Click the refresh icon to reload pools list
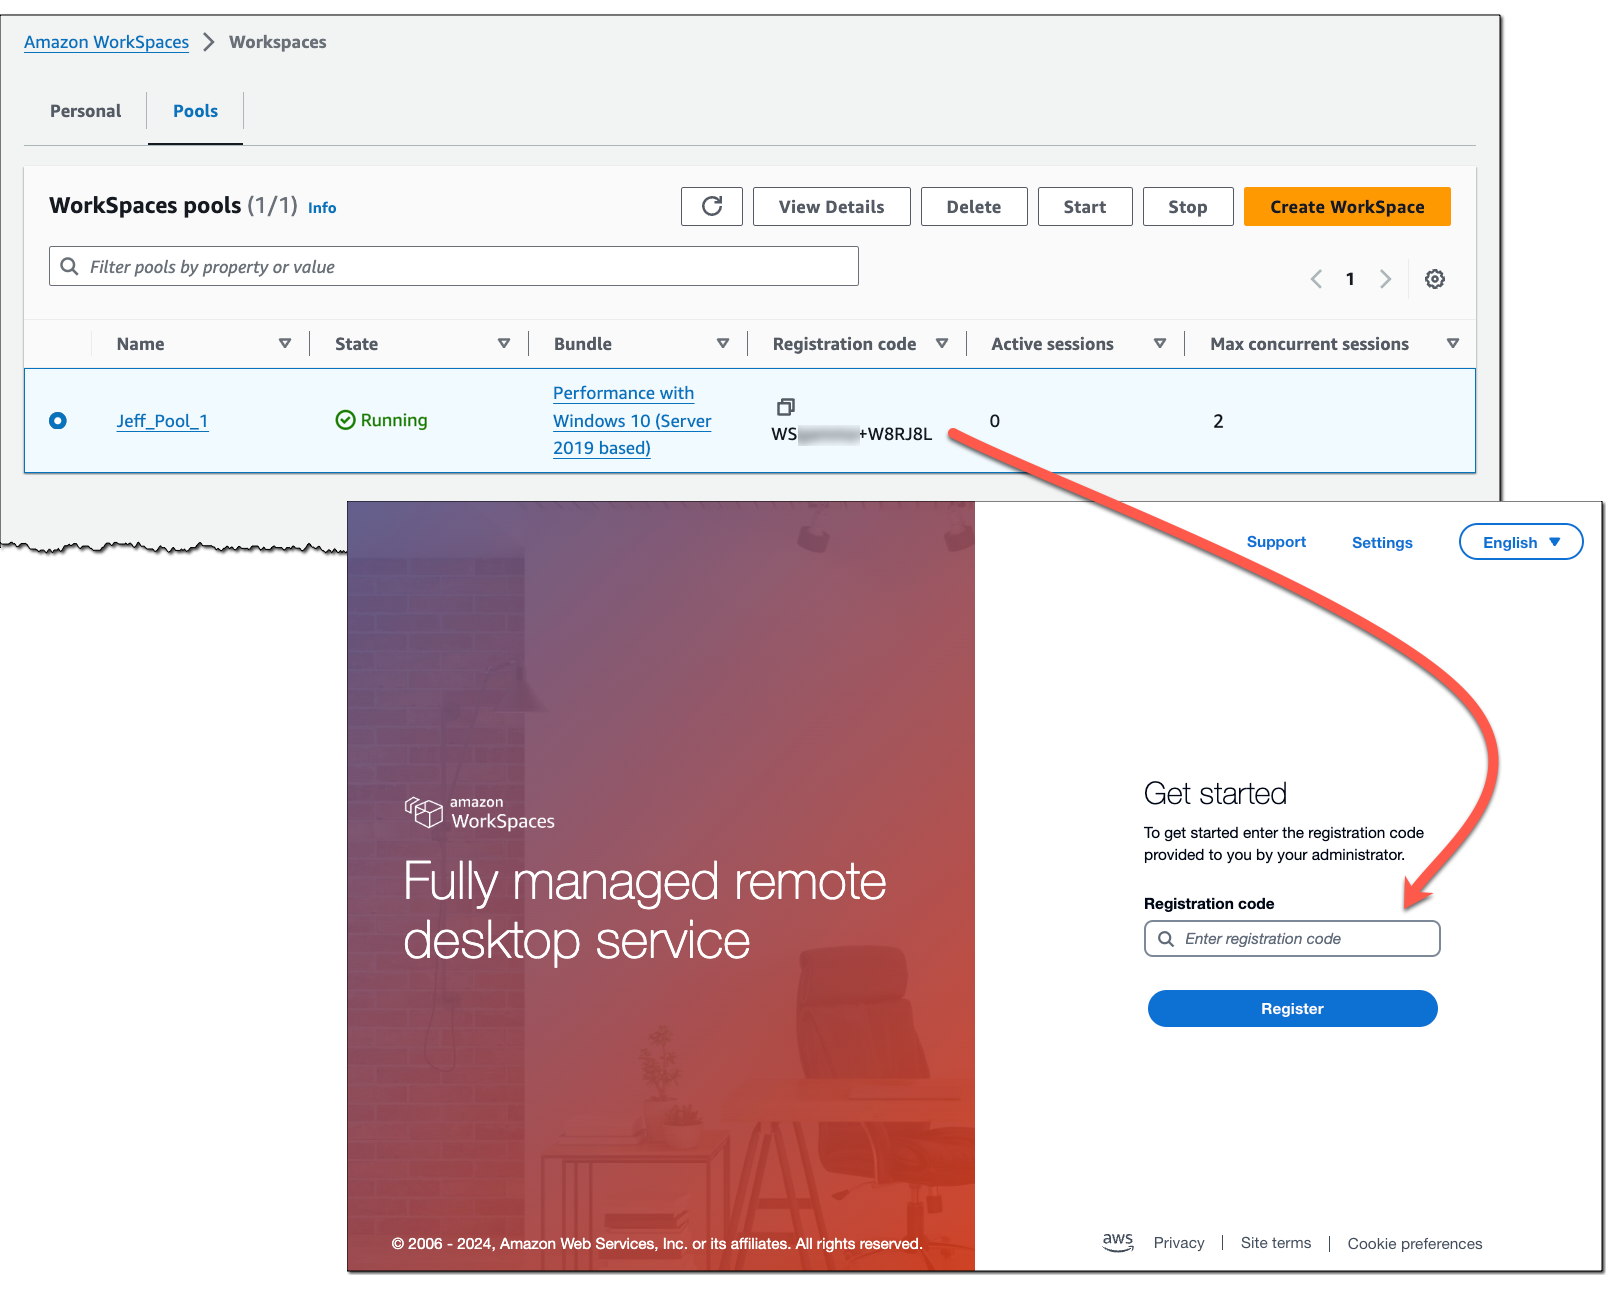 711,206
